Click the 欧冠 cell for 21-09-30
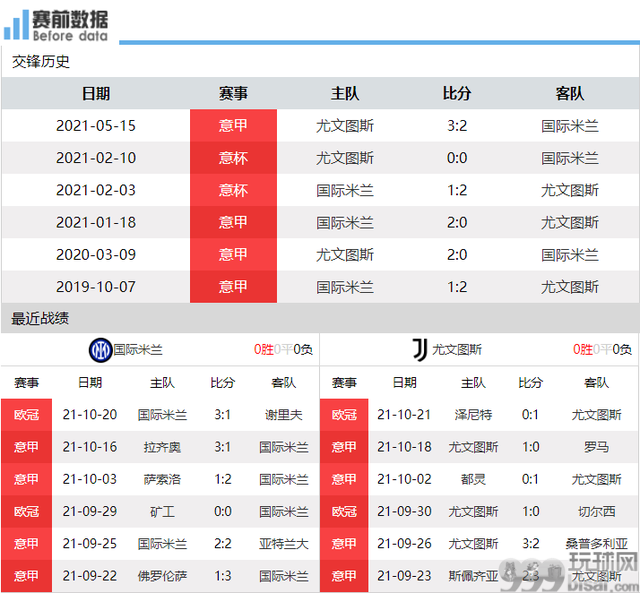This screenshot has width=640, height=593. (344, 511)
